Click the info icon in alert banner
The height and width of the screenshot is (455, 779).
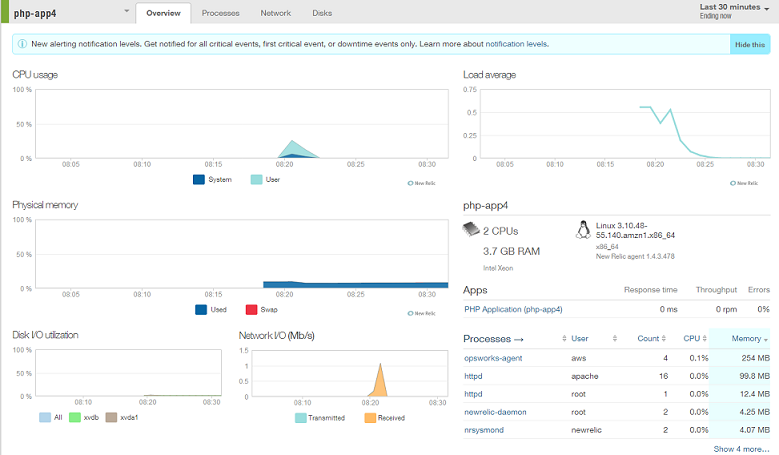[22, 44]
